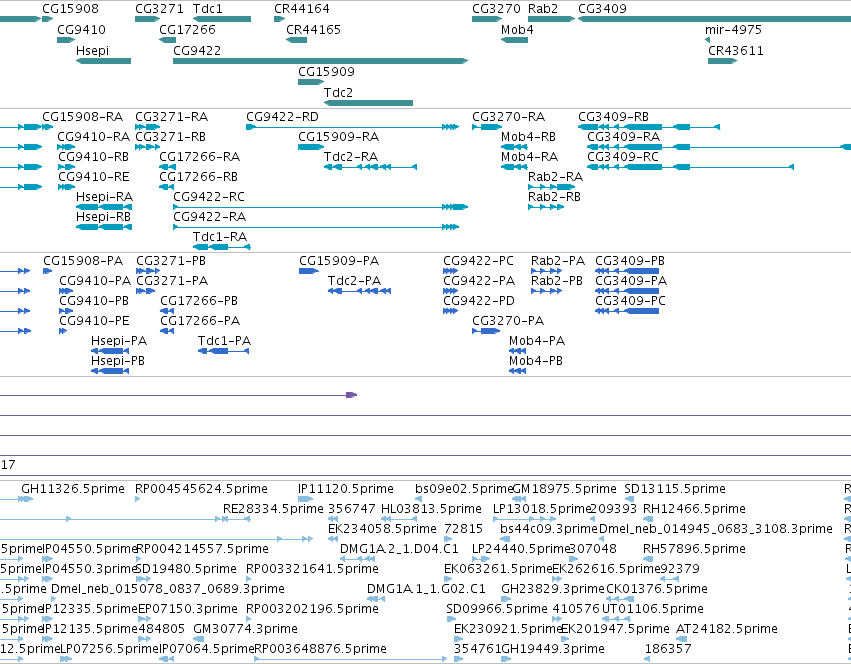Click the Mob4-PA protein label

[x=537, y=340]
